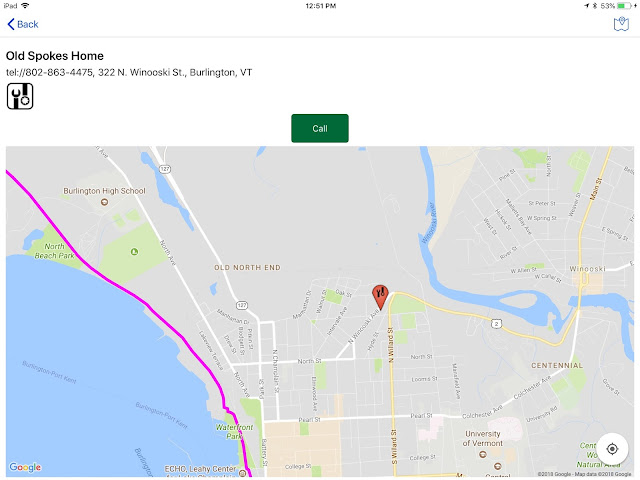This screenshot has height=480, width=640.
Task: Tap the clock in the status bar
Action: (321, 6)
